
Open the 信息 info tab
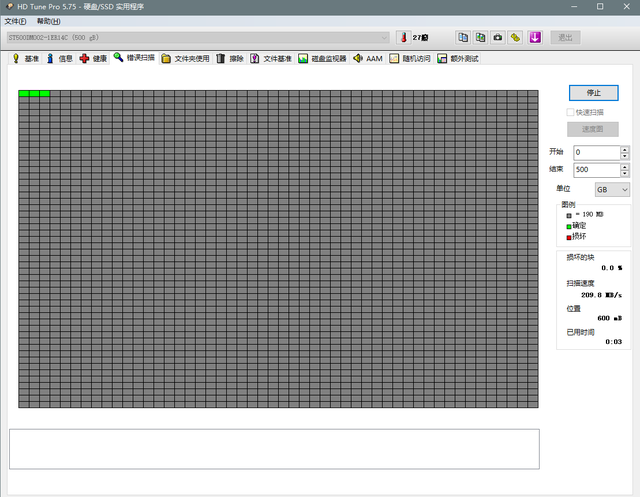pos(60,59)
